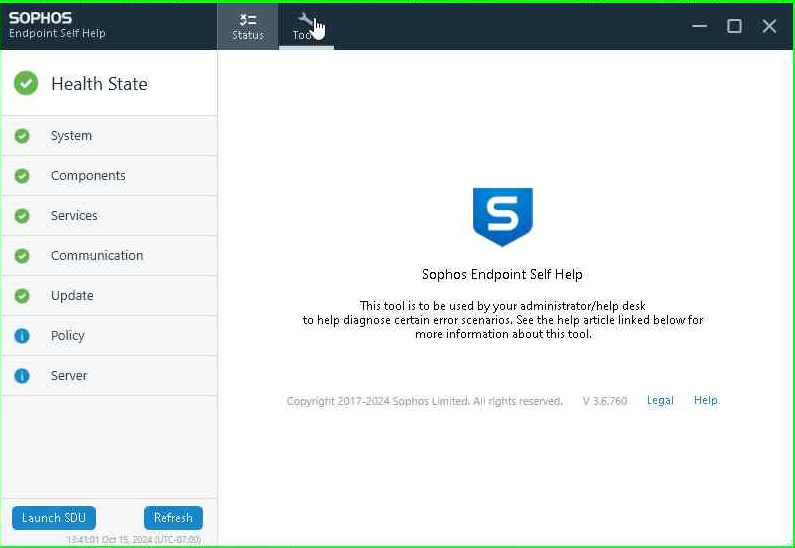Open the Legal link
Viewport: 795px width, 548px height.
(660, 400)
